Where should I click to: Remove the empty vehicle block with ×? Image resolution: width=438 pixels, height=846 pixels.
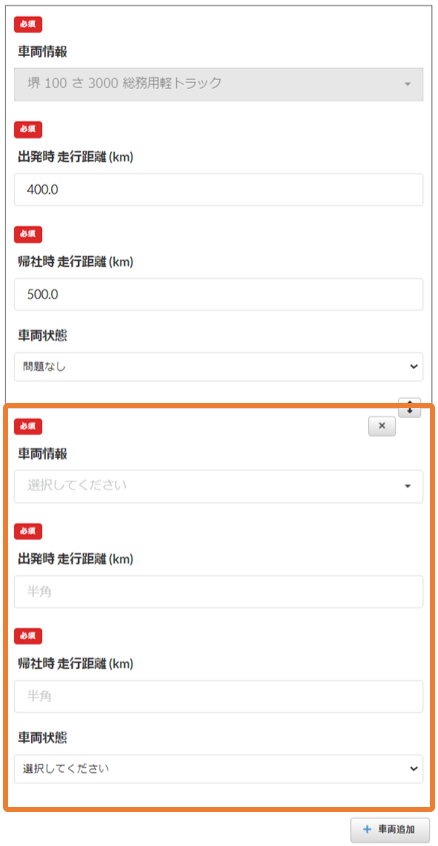382,426
